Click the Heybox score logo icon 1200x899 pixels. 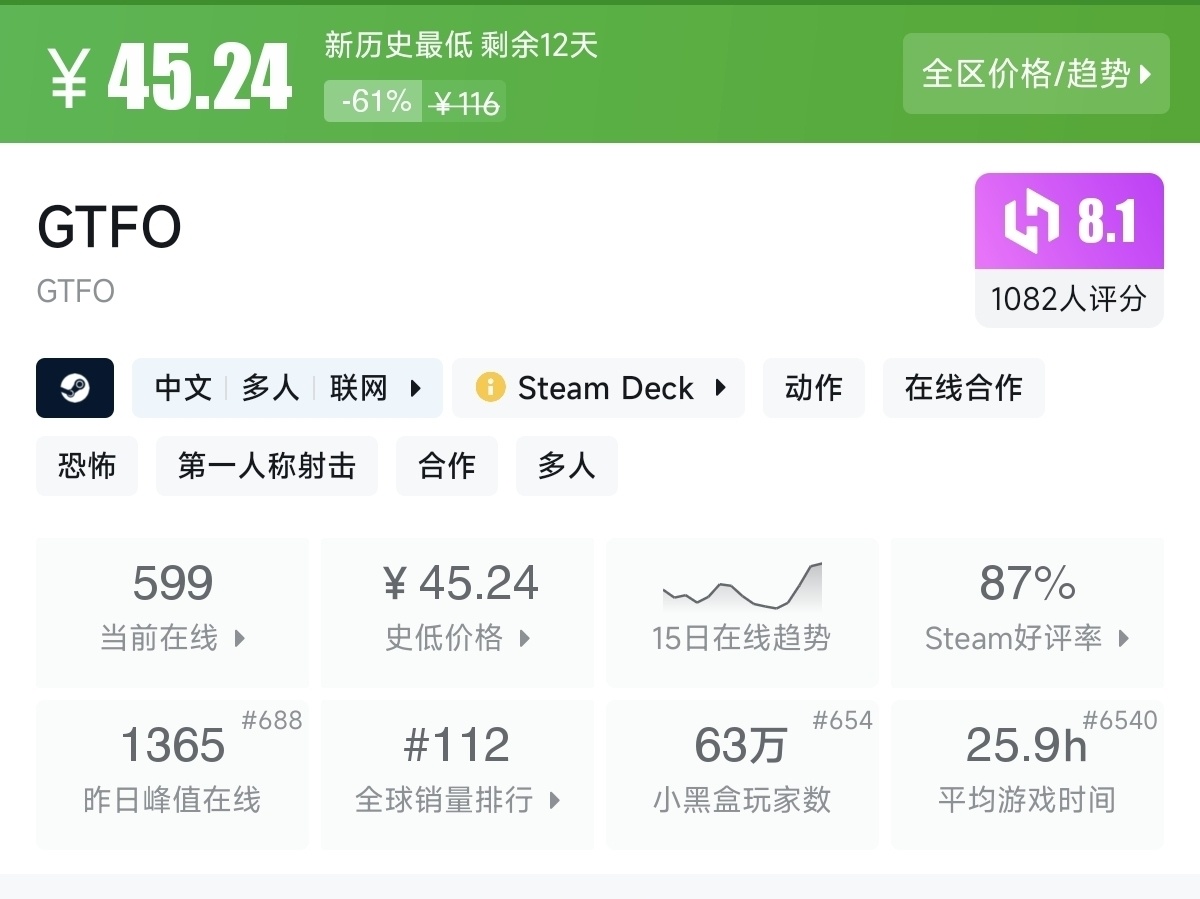[x=1032, y=221]
